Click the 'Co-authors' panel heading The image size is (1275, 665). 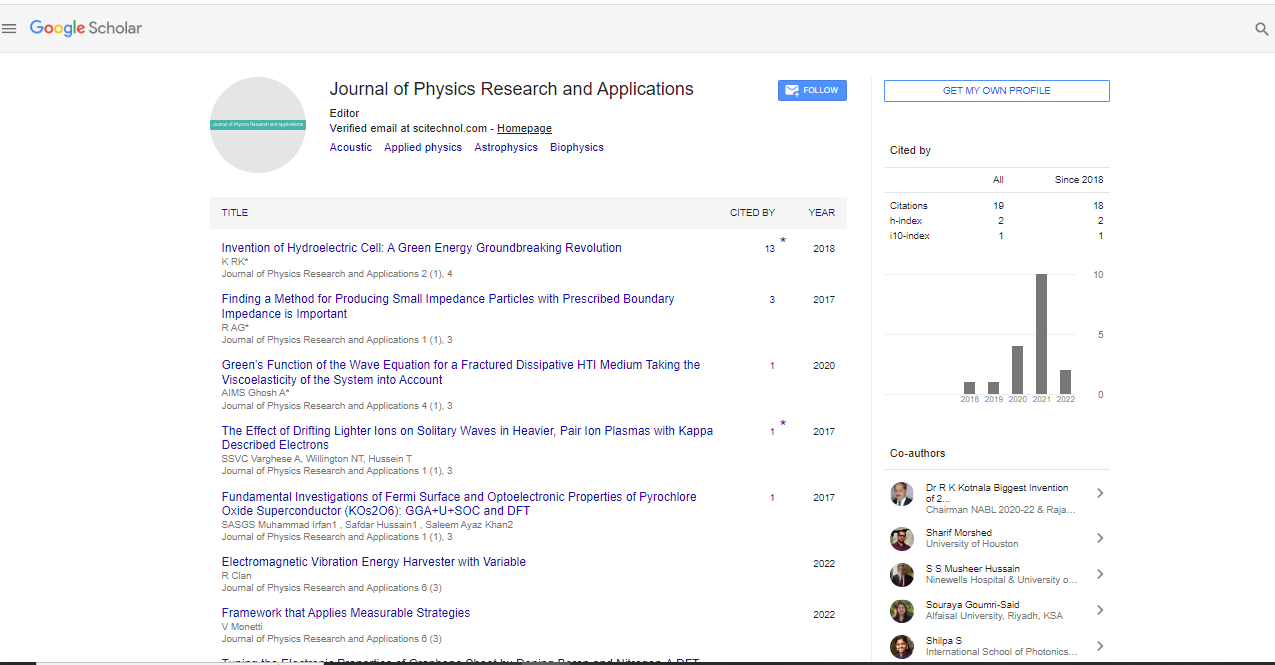coord(917,453)
